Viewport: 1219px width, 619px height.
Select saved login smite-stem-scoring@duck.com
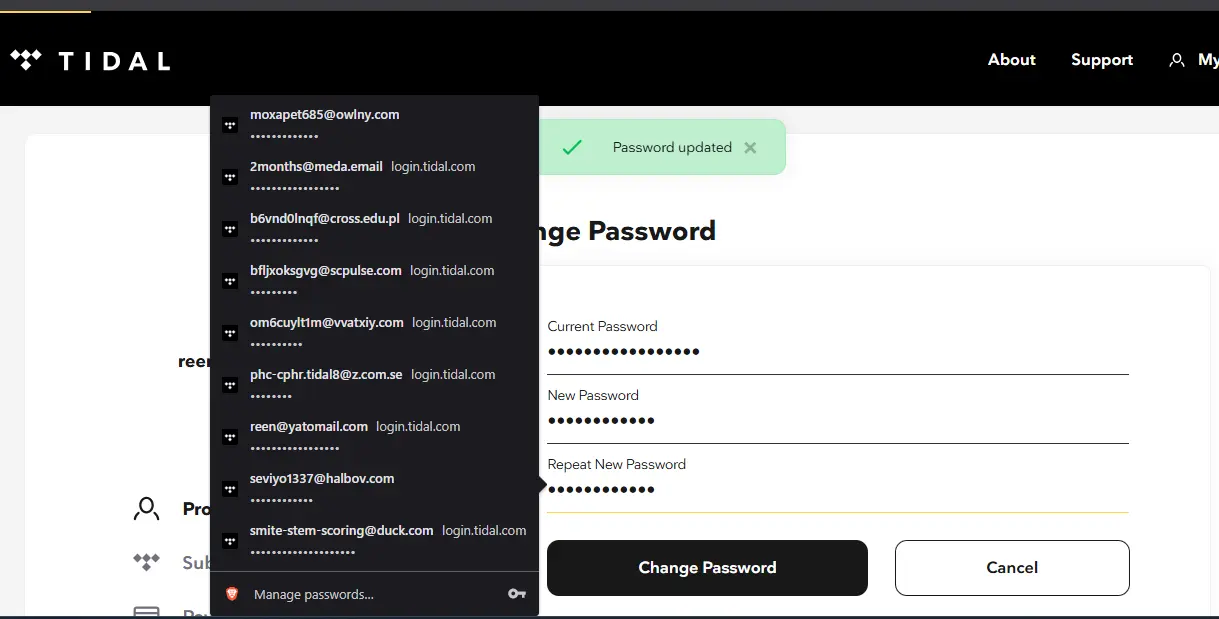point(374,539)
